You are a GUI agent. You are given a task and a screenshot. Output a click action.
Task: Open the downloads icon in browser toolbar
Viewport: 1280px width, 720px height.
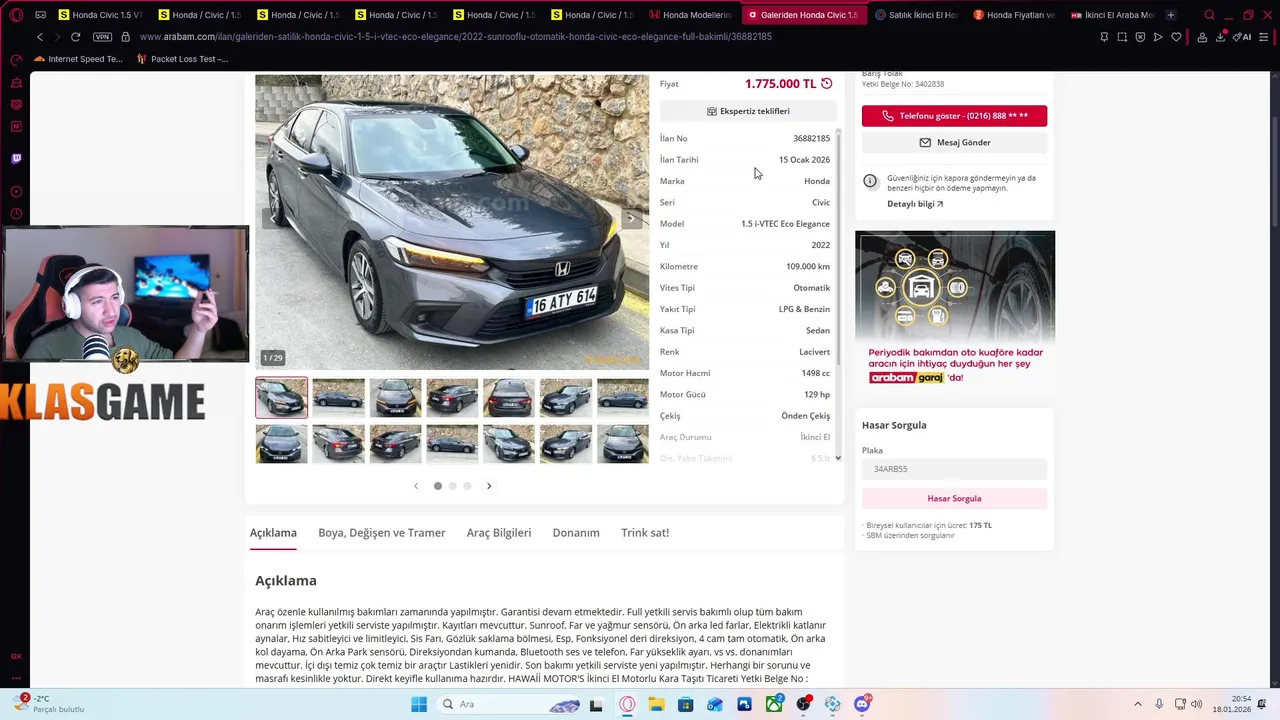tap(1220, 37)
